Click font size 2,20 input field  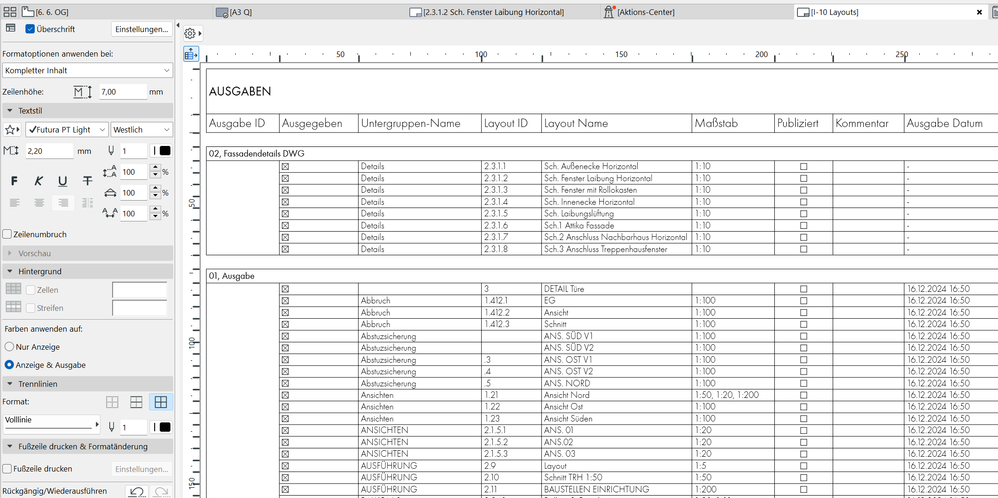coord(49,151)
